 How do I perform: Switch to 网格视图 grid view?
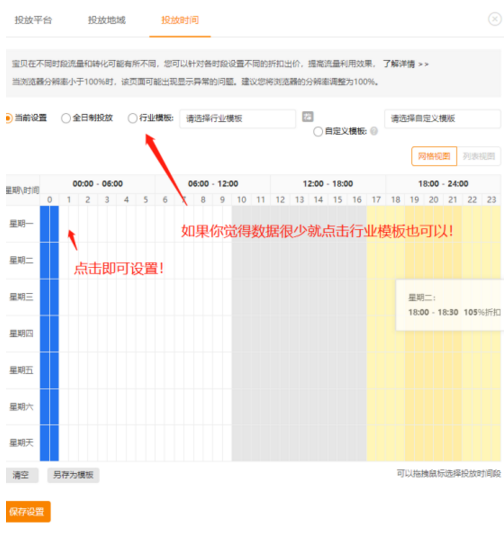[x=434, y=156]
